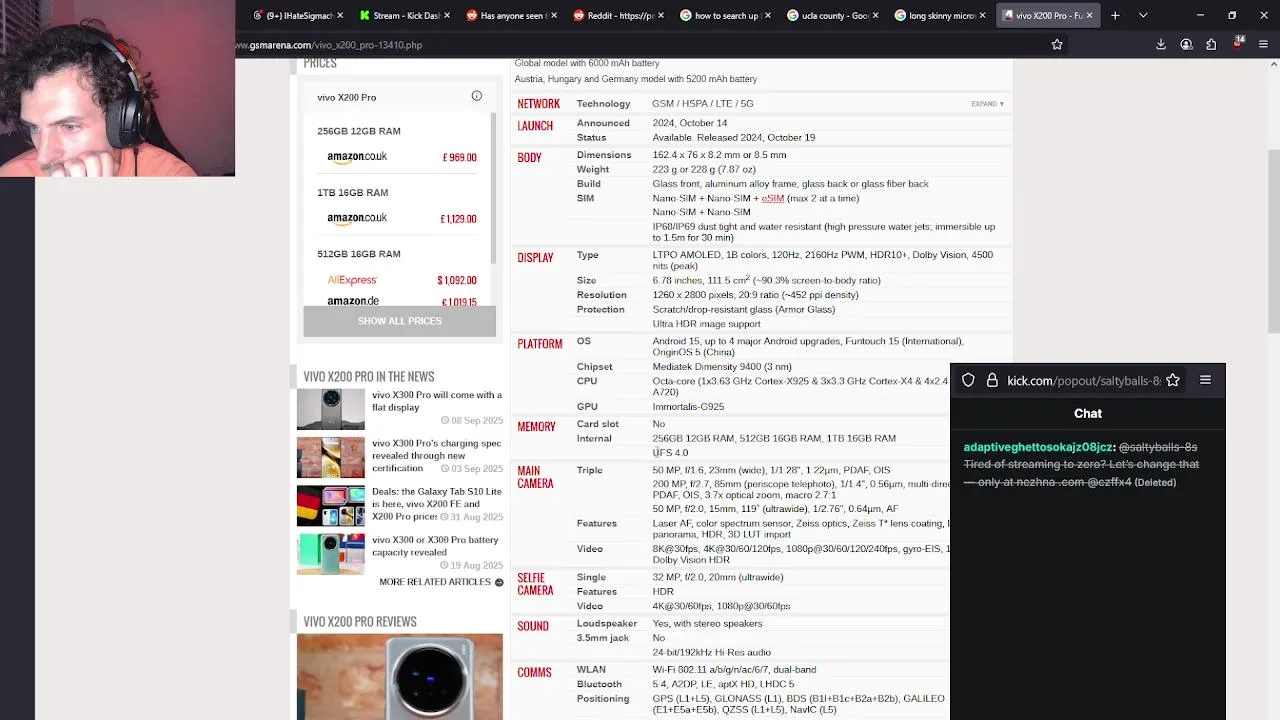Screen dimensions: 1280x720
Task: Click the 3.5mm jack label under SOUND
Action: click(x=603, y=638)
